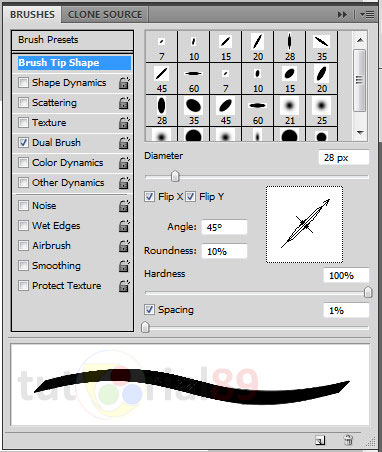382x452 pixels.
Task: Click the brush list scroll down arrow
Action: tap(360, 133)
